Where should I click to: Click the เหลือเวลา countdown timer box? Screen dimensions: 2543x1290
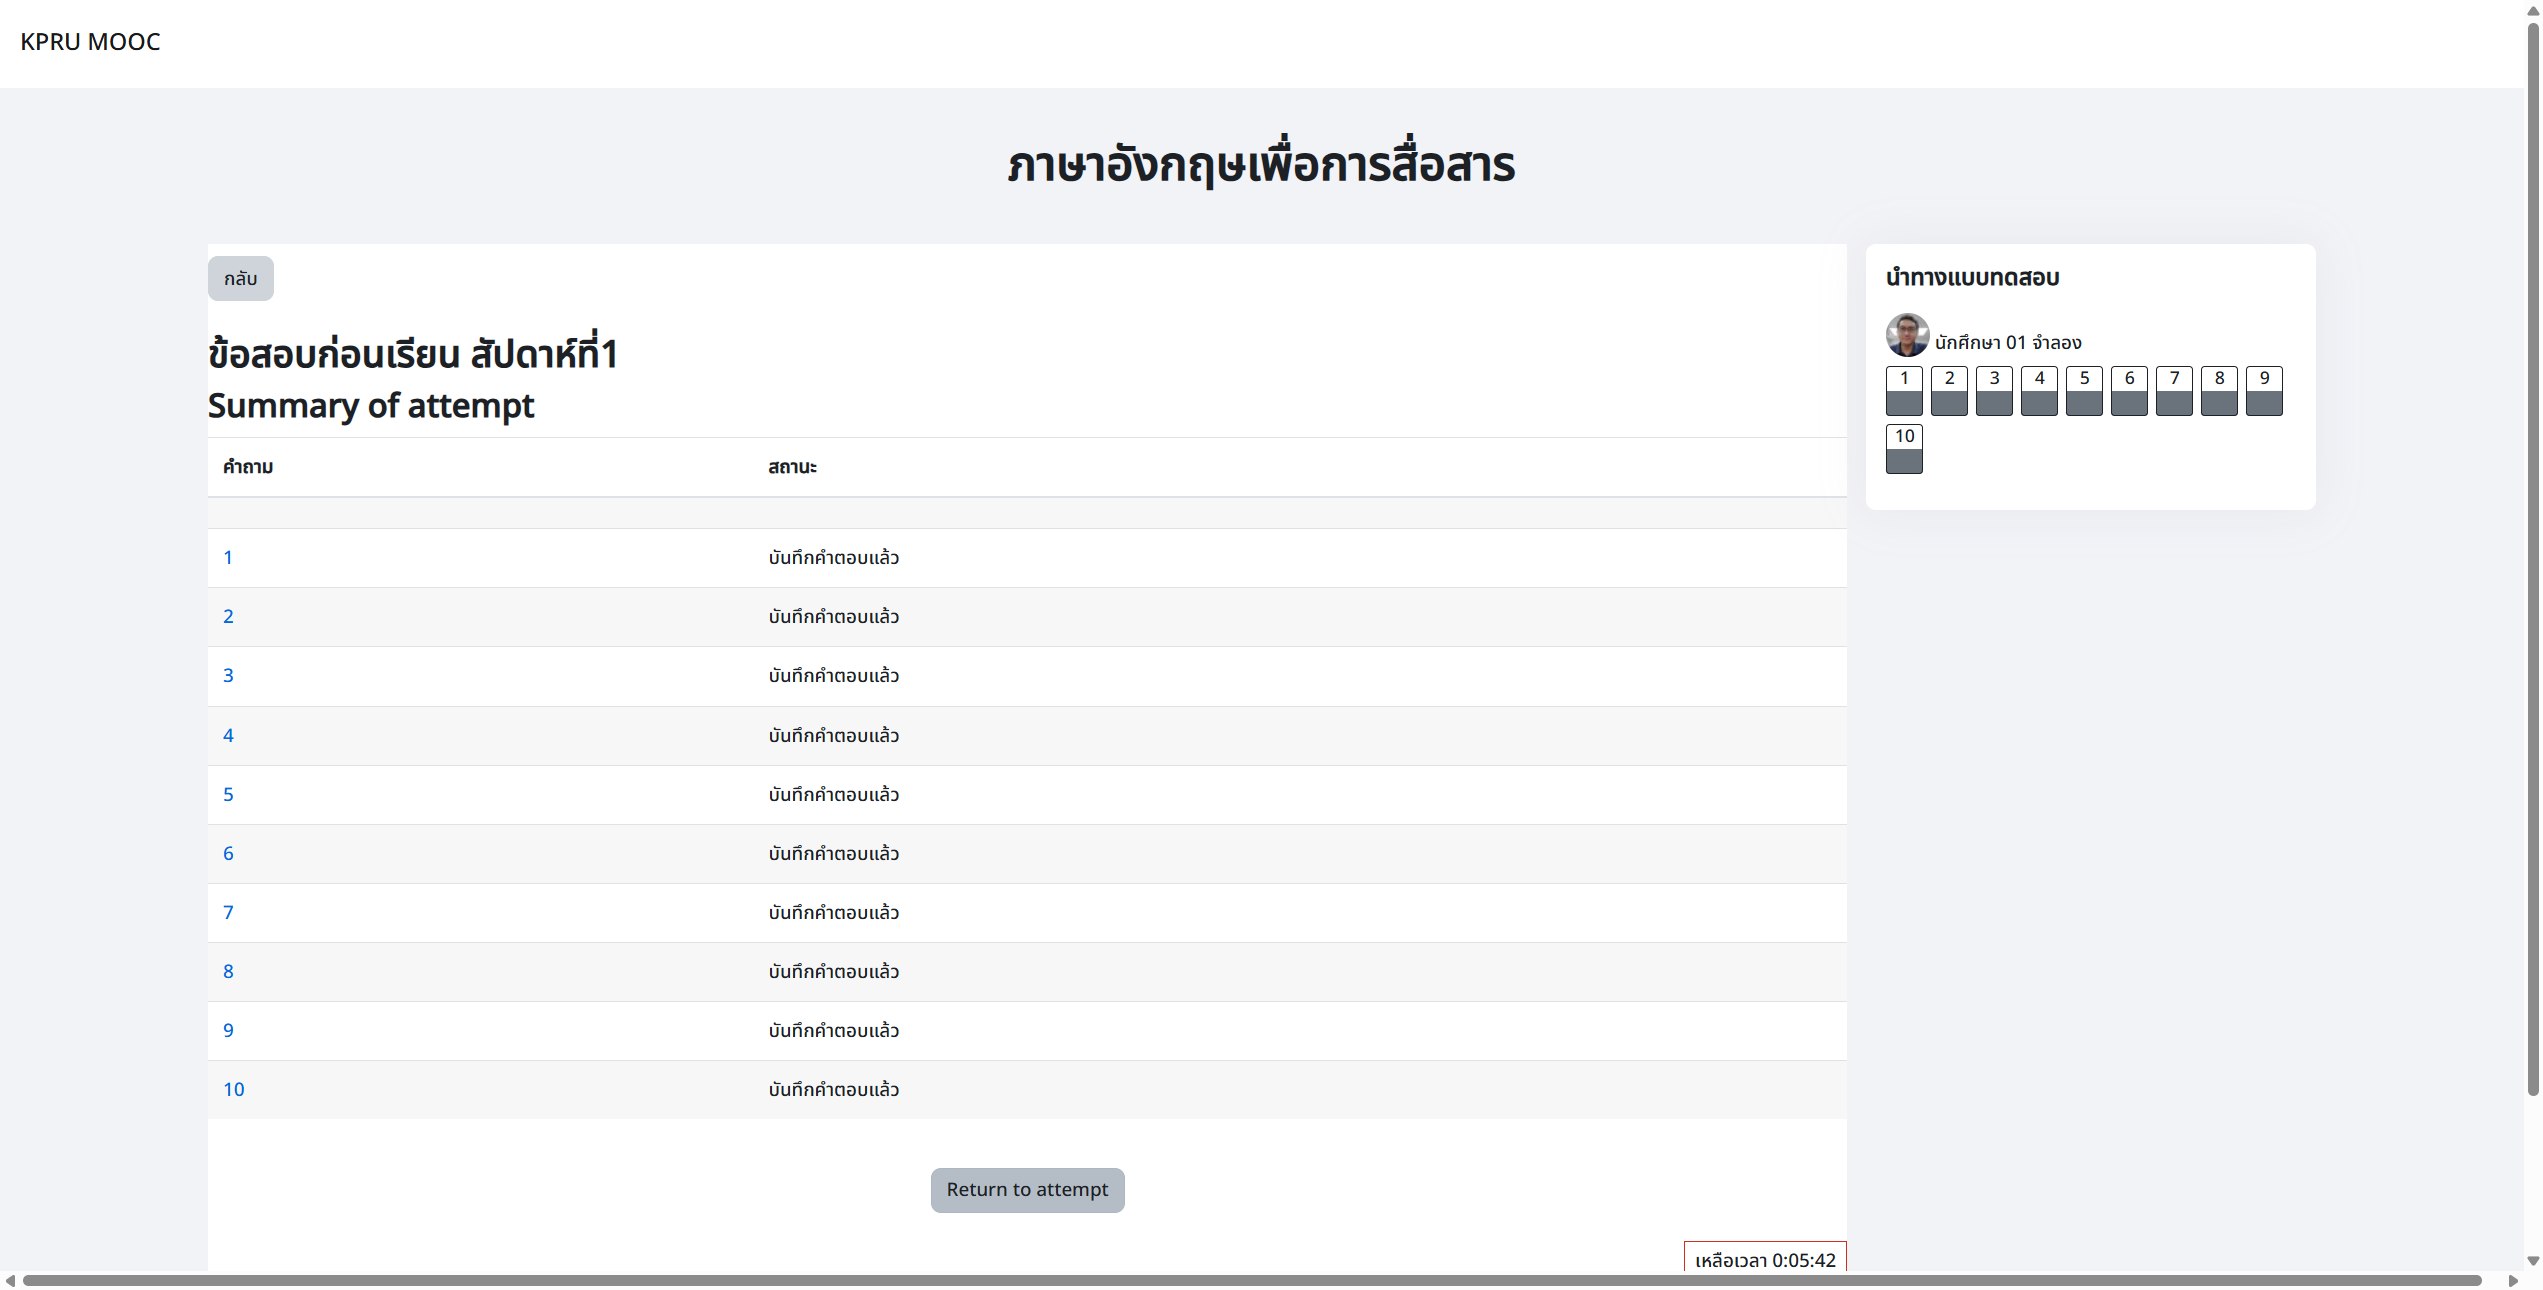point(1765,1258)
